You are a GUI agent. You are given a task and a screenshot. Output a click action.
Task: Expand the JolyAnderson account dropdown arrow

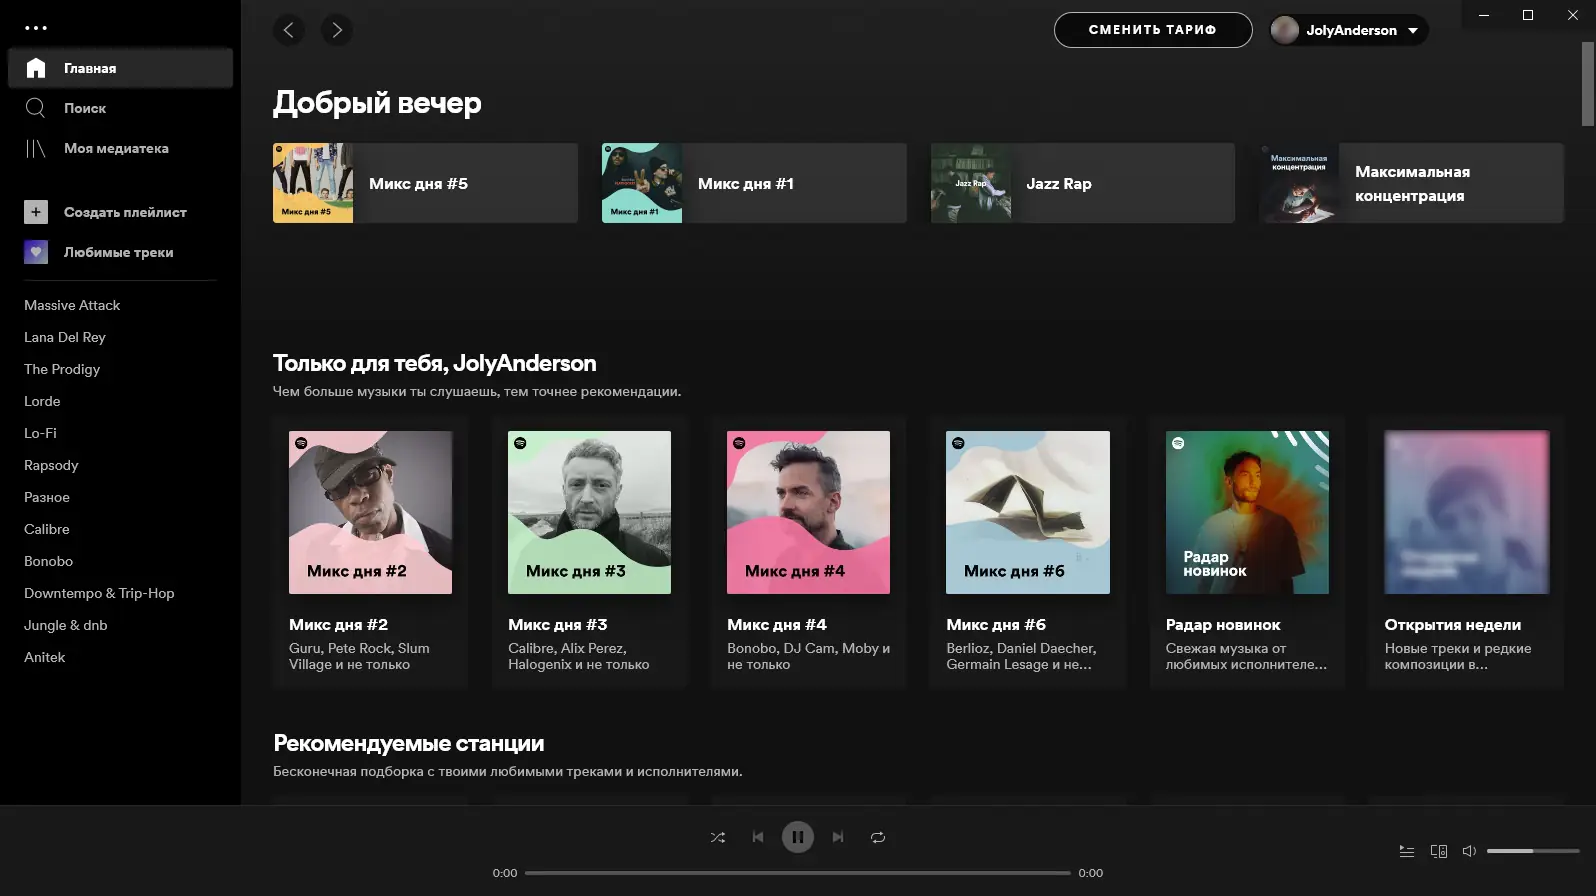1413,31
